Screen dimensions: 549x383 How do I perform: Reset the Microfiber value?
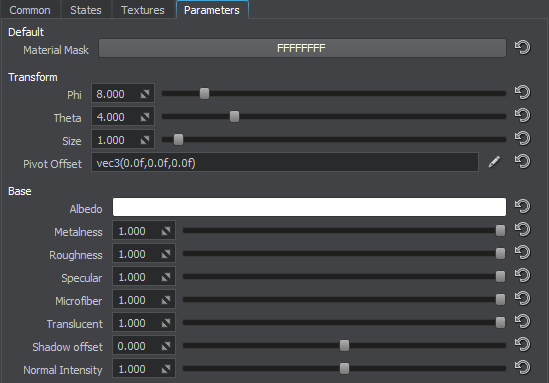pos(522,299)
